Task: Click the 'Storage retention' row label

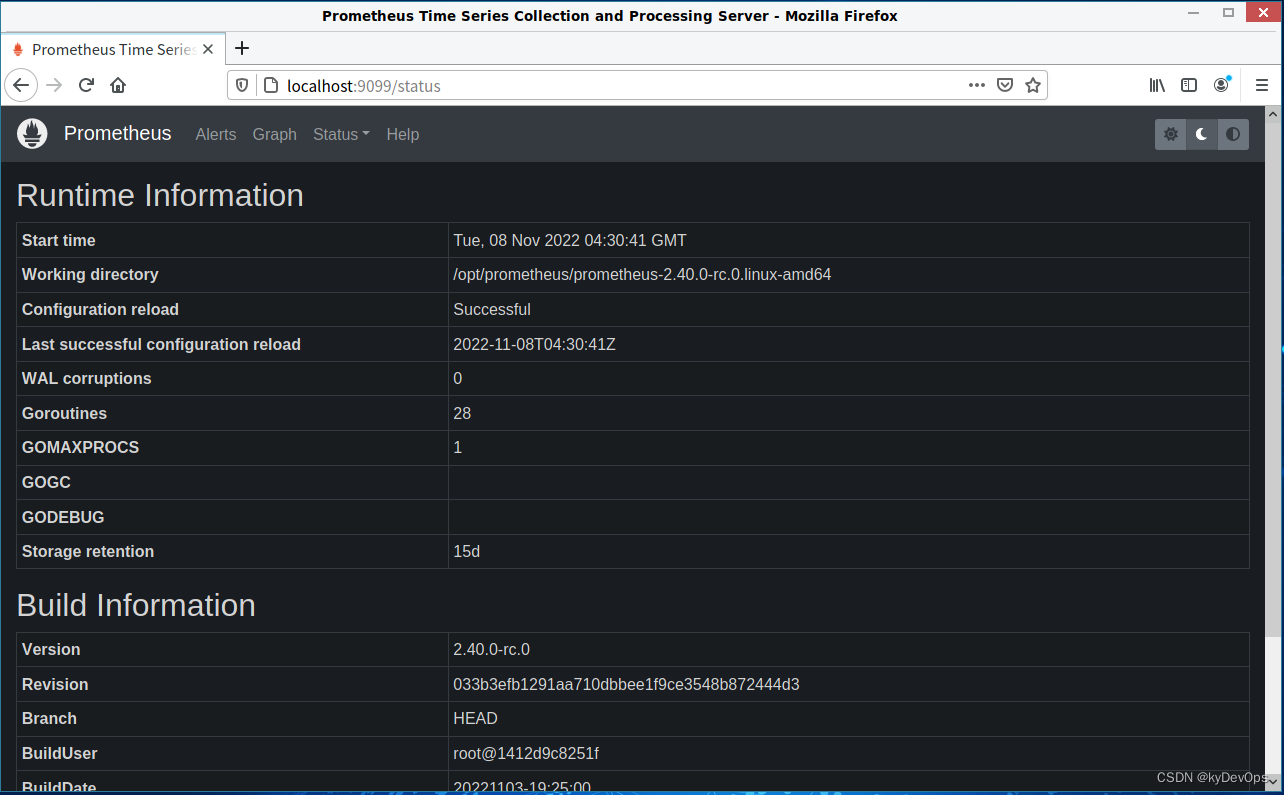Action: pos(88,551)
